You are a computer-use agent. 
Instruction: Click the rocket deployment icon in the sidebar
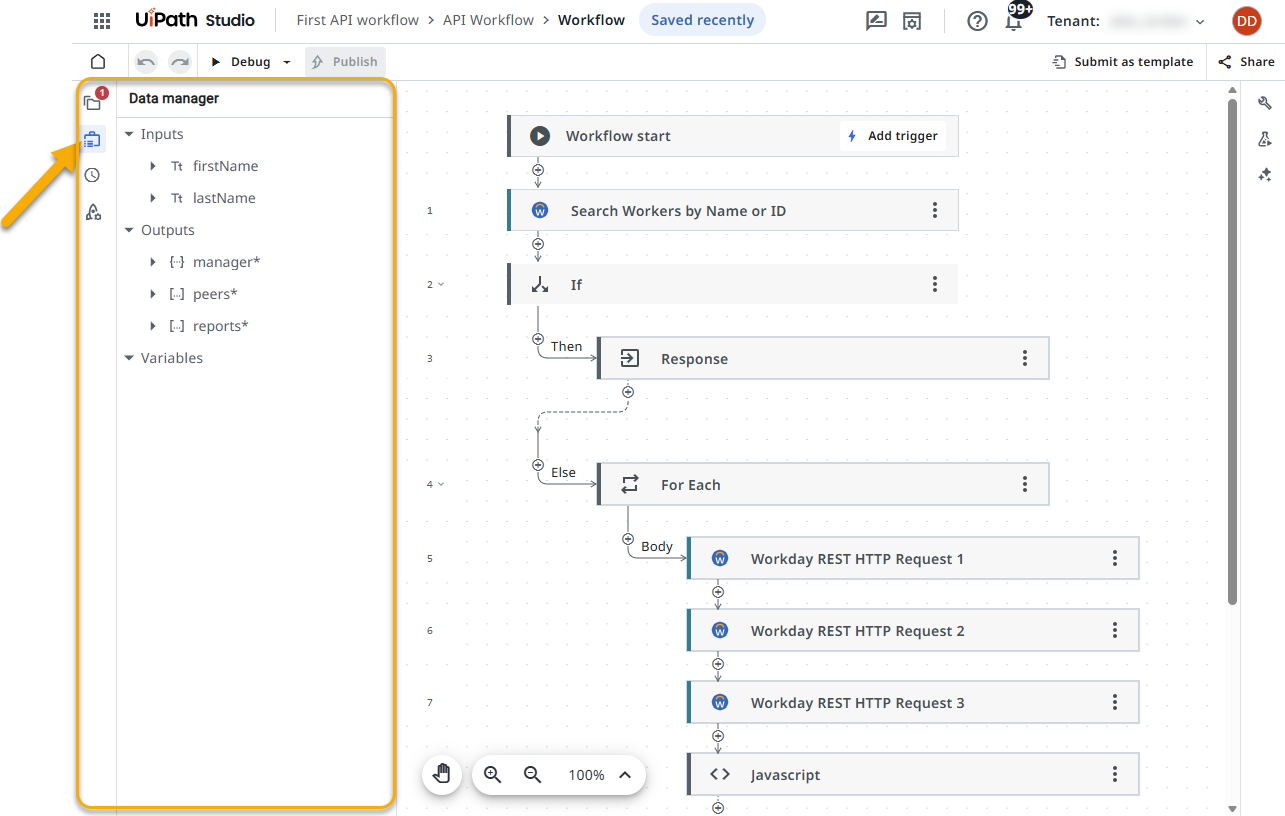[x=93, y=211]
